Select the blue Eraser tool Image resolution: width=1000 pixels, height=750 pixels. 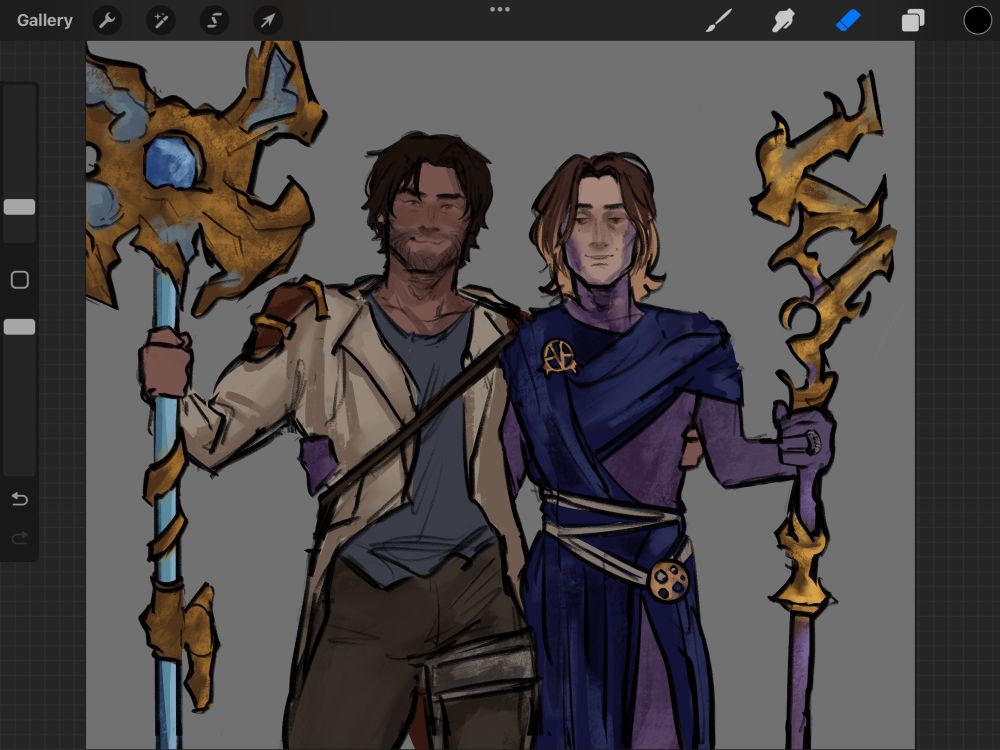pyautogui.click(x=848, y=20)
